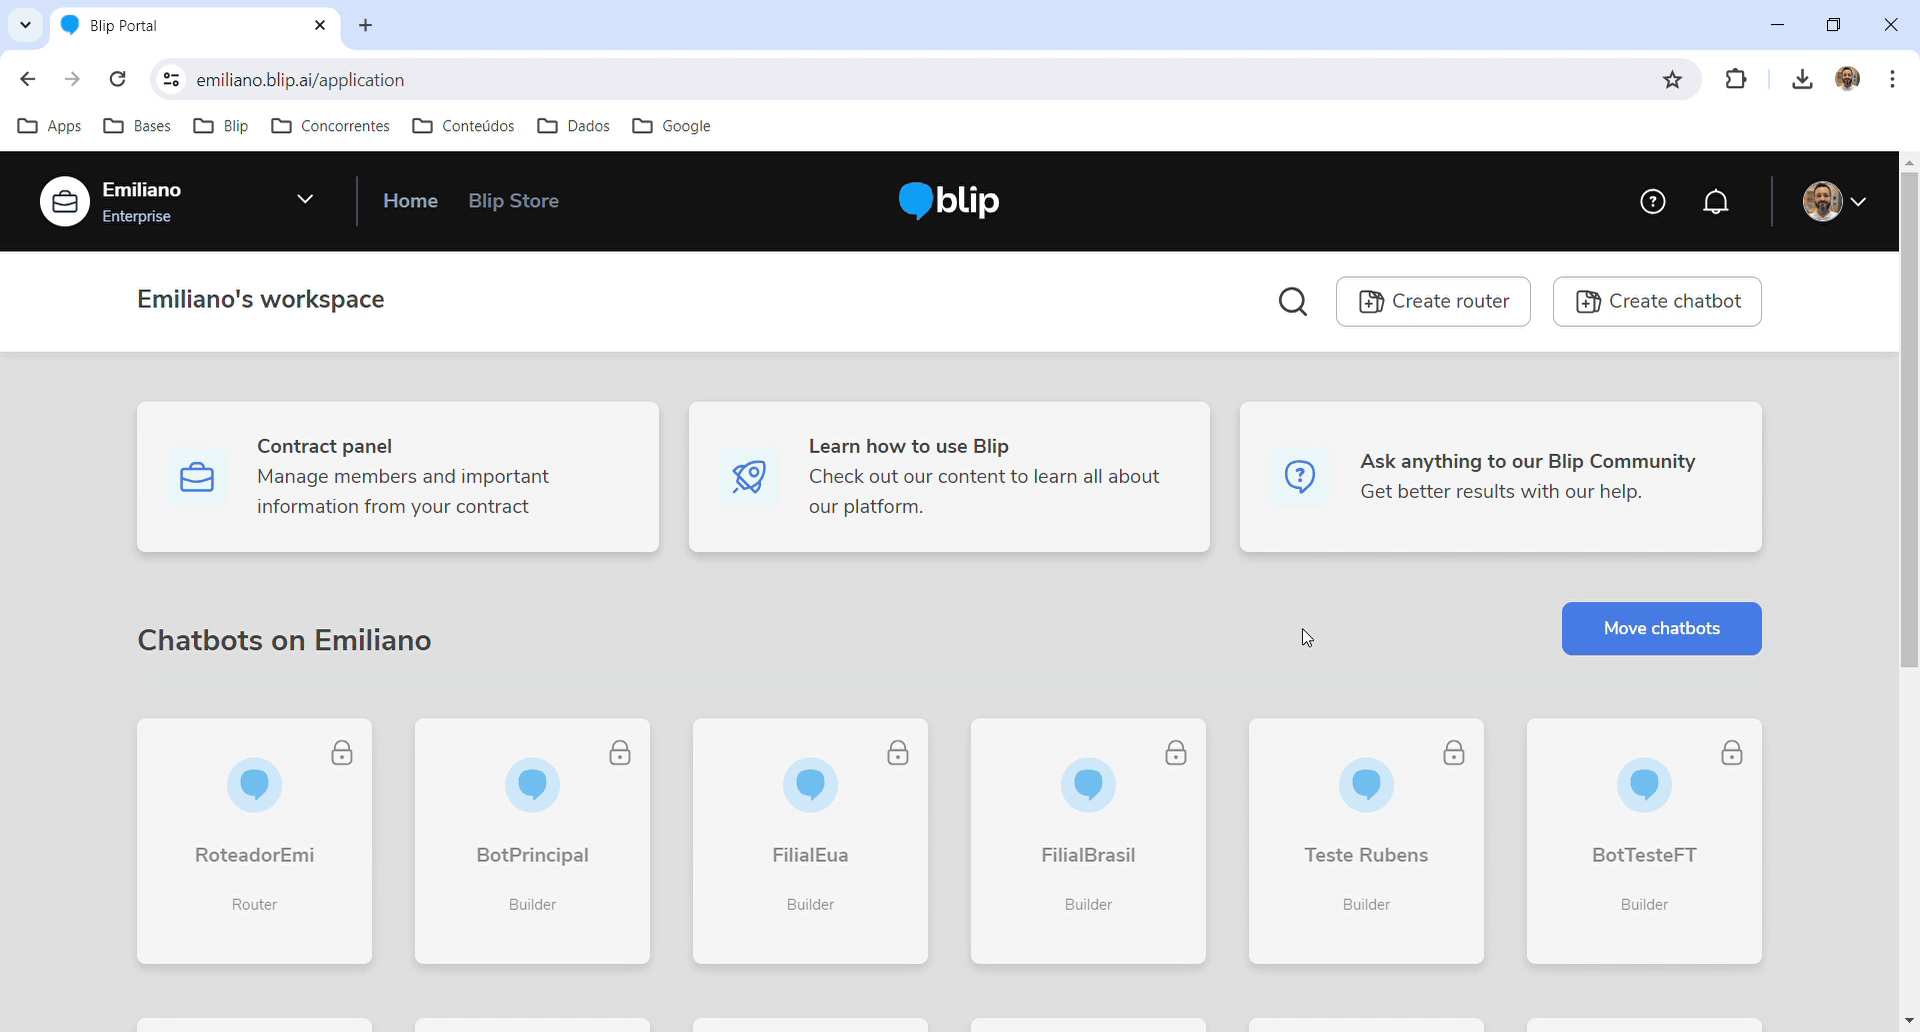
Task: Open the Concorrentes bookmarks folder
Action: coord(330,126)
